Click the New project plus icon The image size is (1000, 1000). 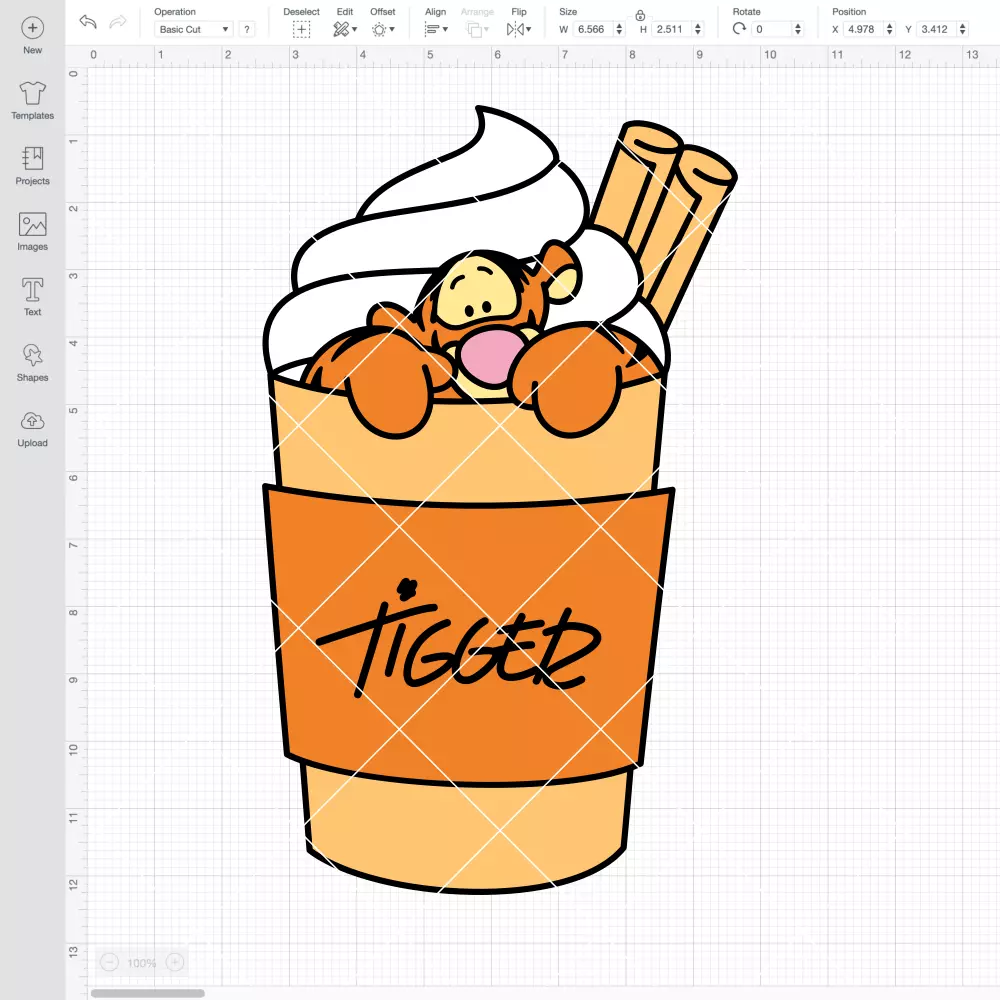point(33,28)
